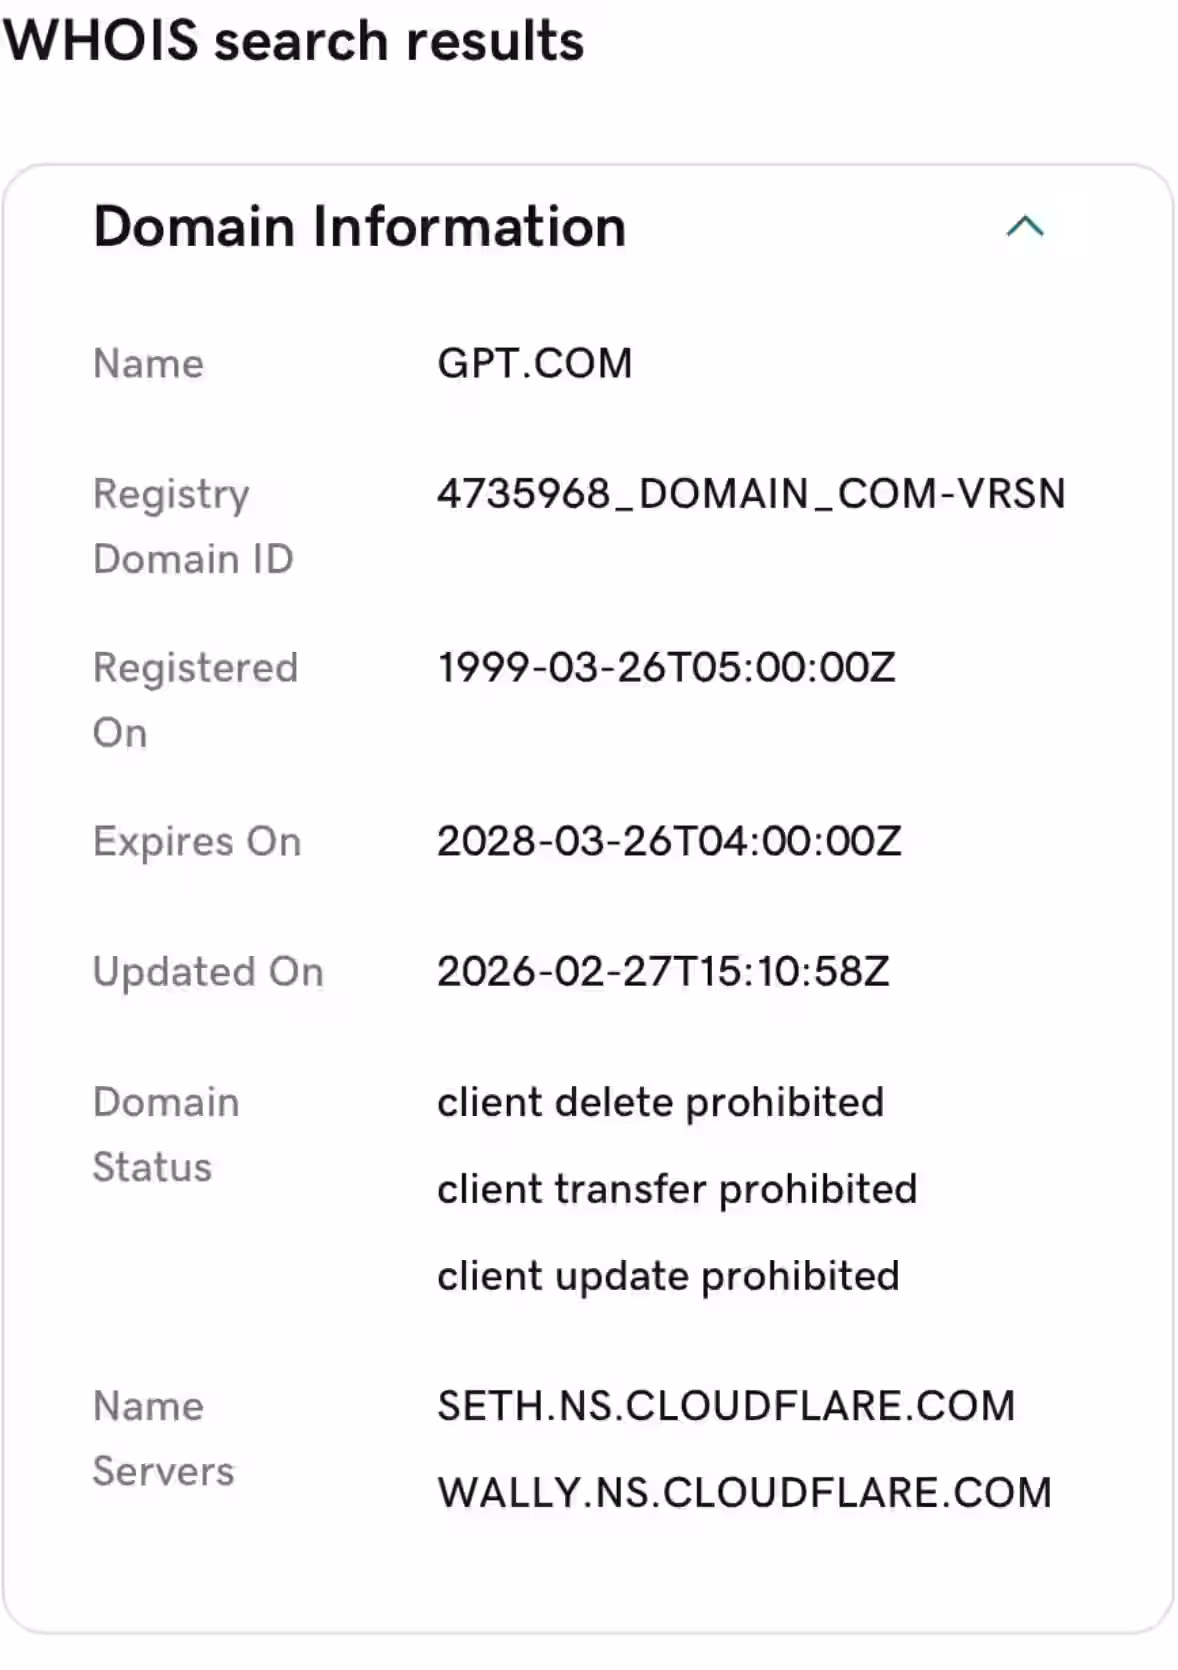Collapse the Domain Information section chevron
The image size is (1178, 1670).
point(1024,227)
